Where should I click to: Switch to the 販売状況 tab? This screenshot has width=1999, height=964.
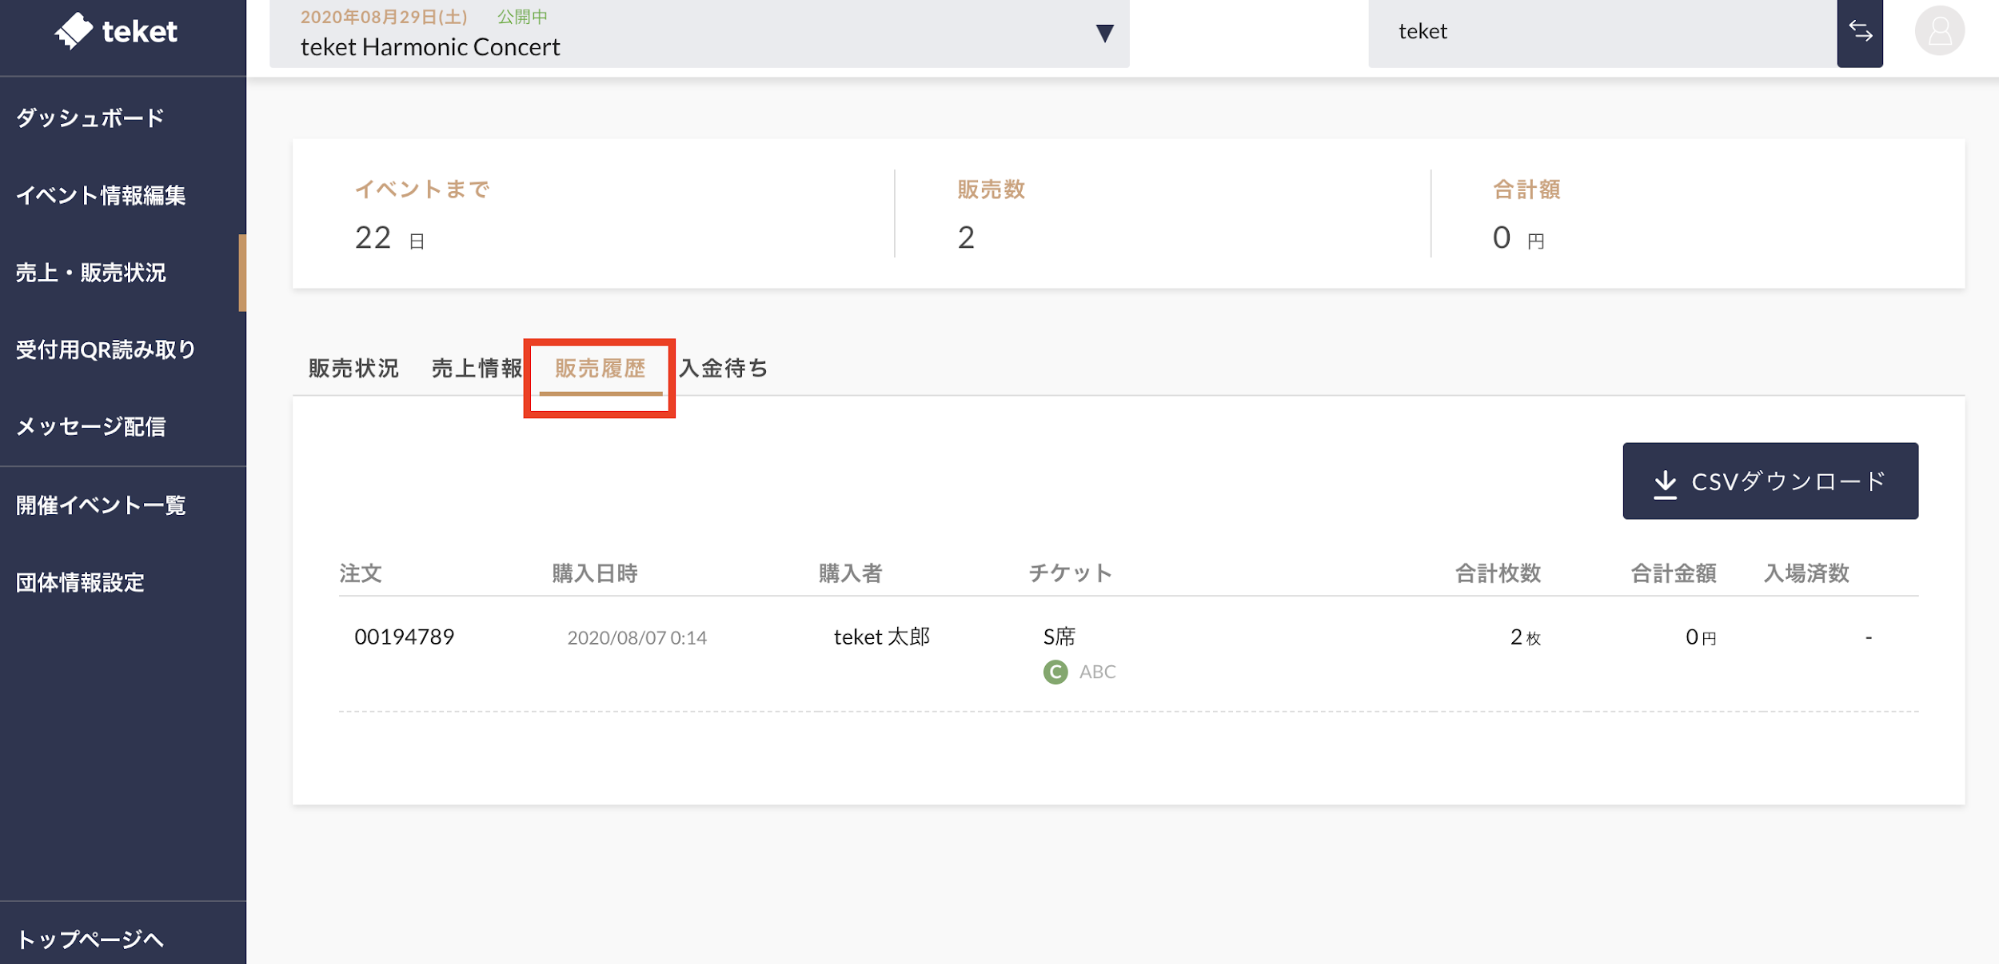pos(353,369)
